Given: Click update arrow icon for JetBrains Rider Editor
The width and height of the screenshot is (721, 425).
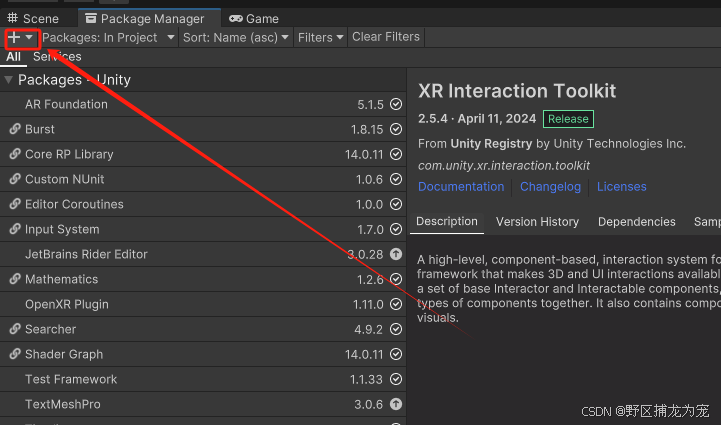Looking at the screenshot, I should [396, 254].
